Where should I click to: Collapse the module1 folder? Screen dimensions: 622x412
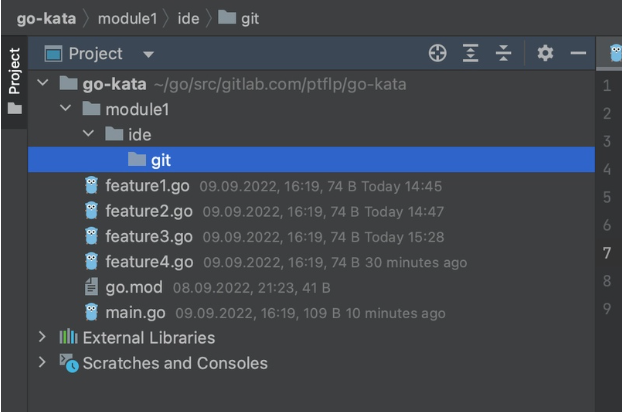[x=65, y=109]
